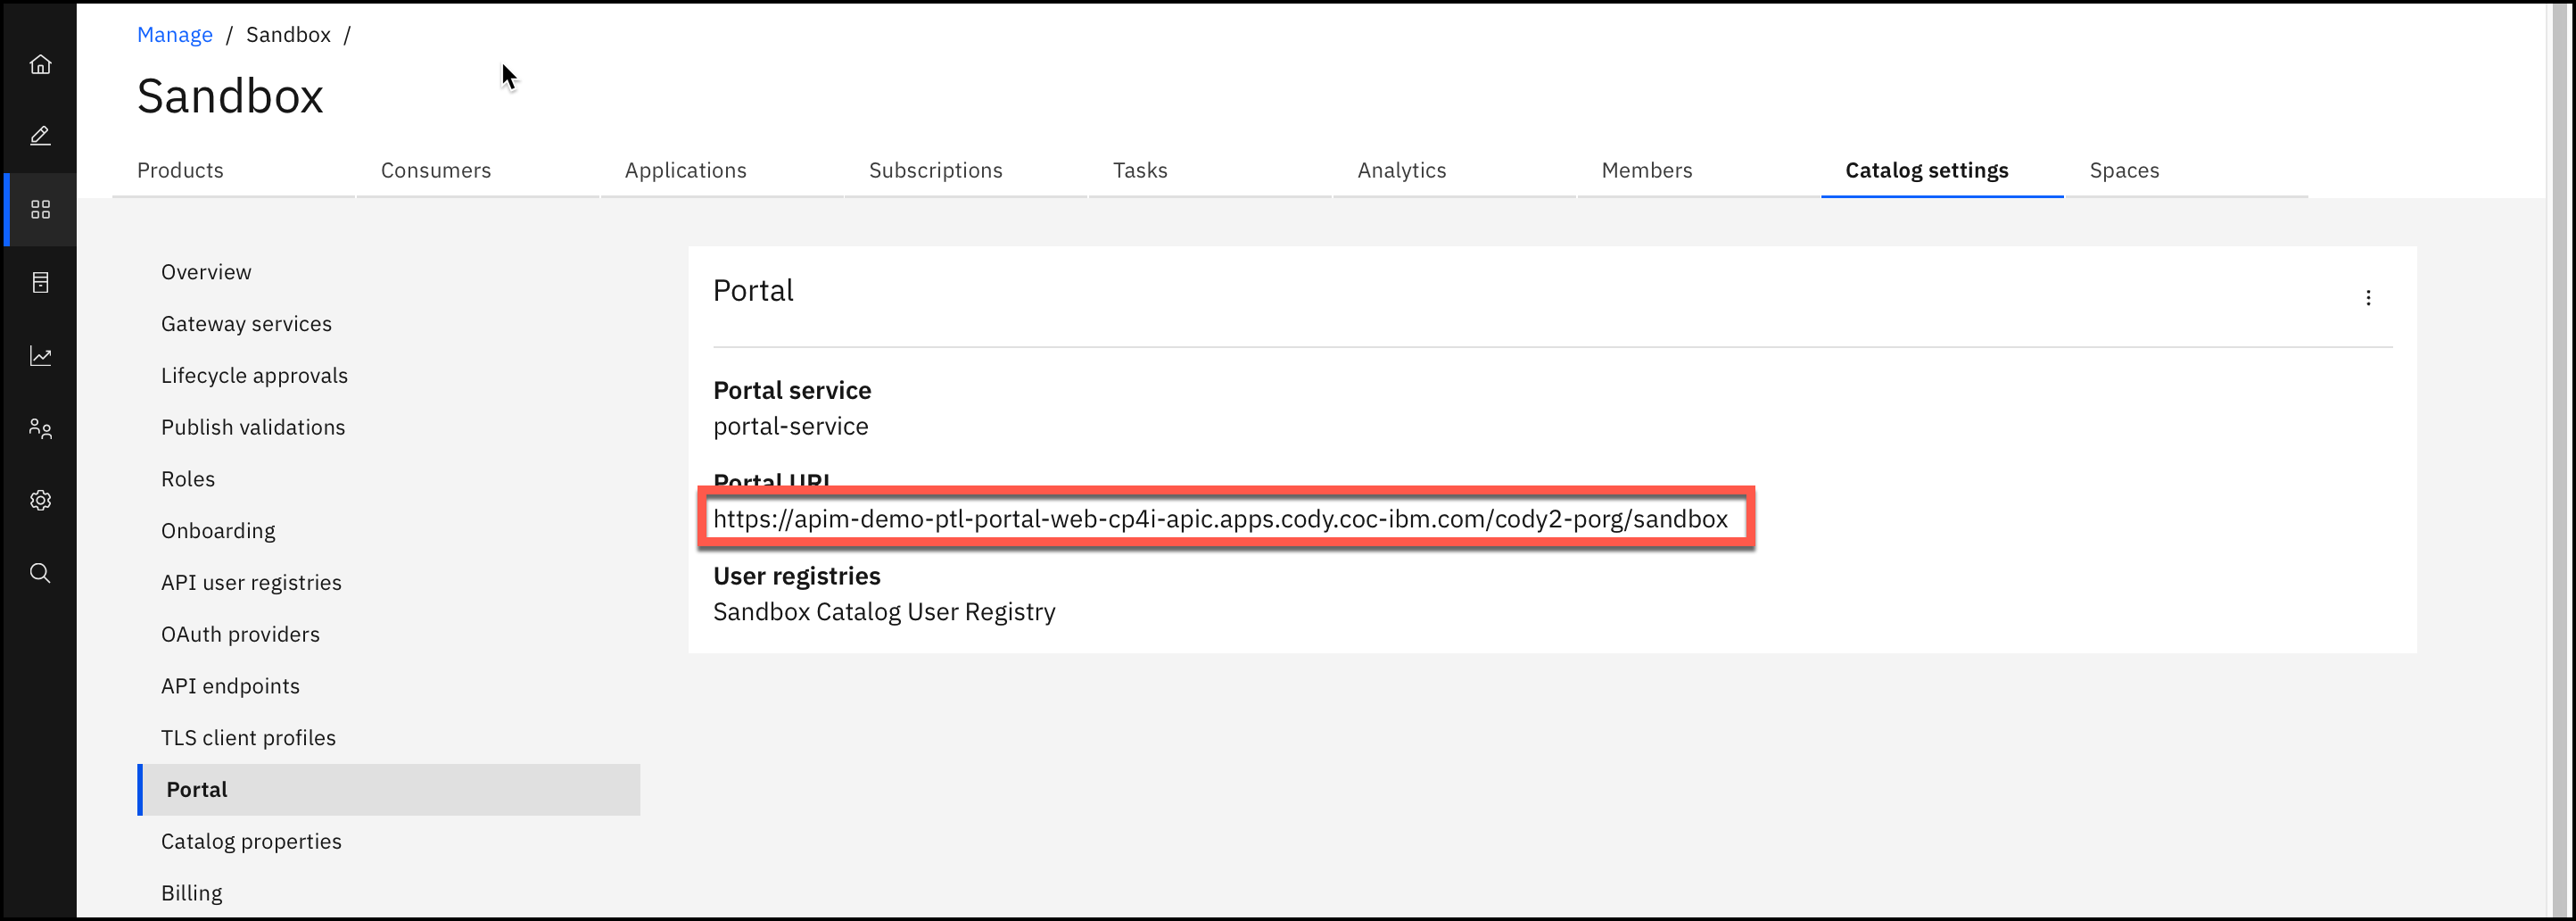Image resolution: width=2576 pixels, height=921 pixels.
Task: Open the Spaces tab
Action: (2123, 171)
